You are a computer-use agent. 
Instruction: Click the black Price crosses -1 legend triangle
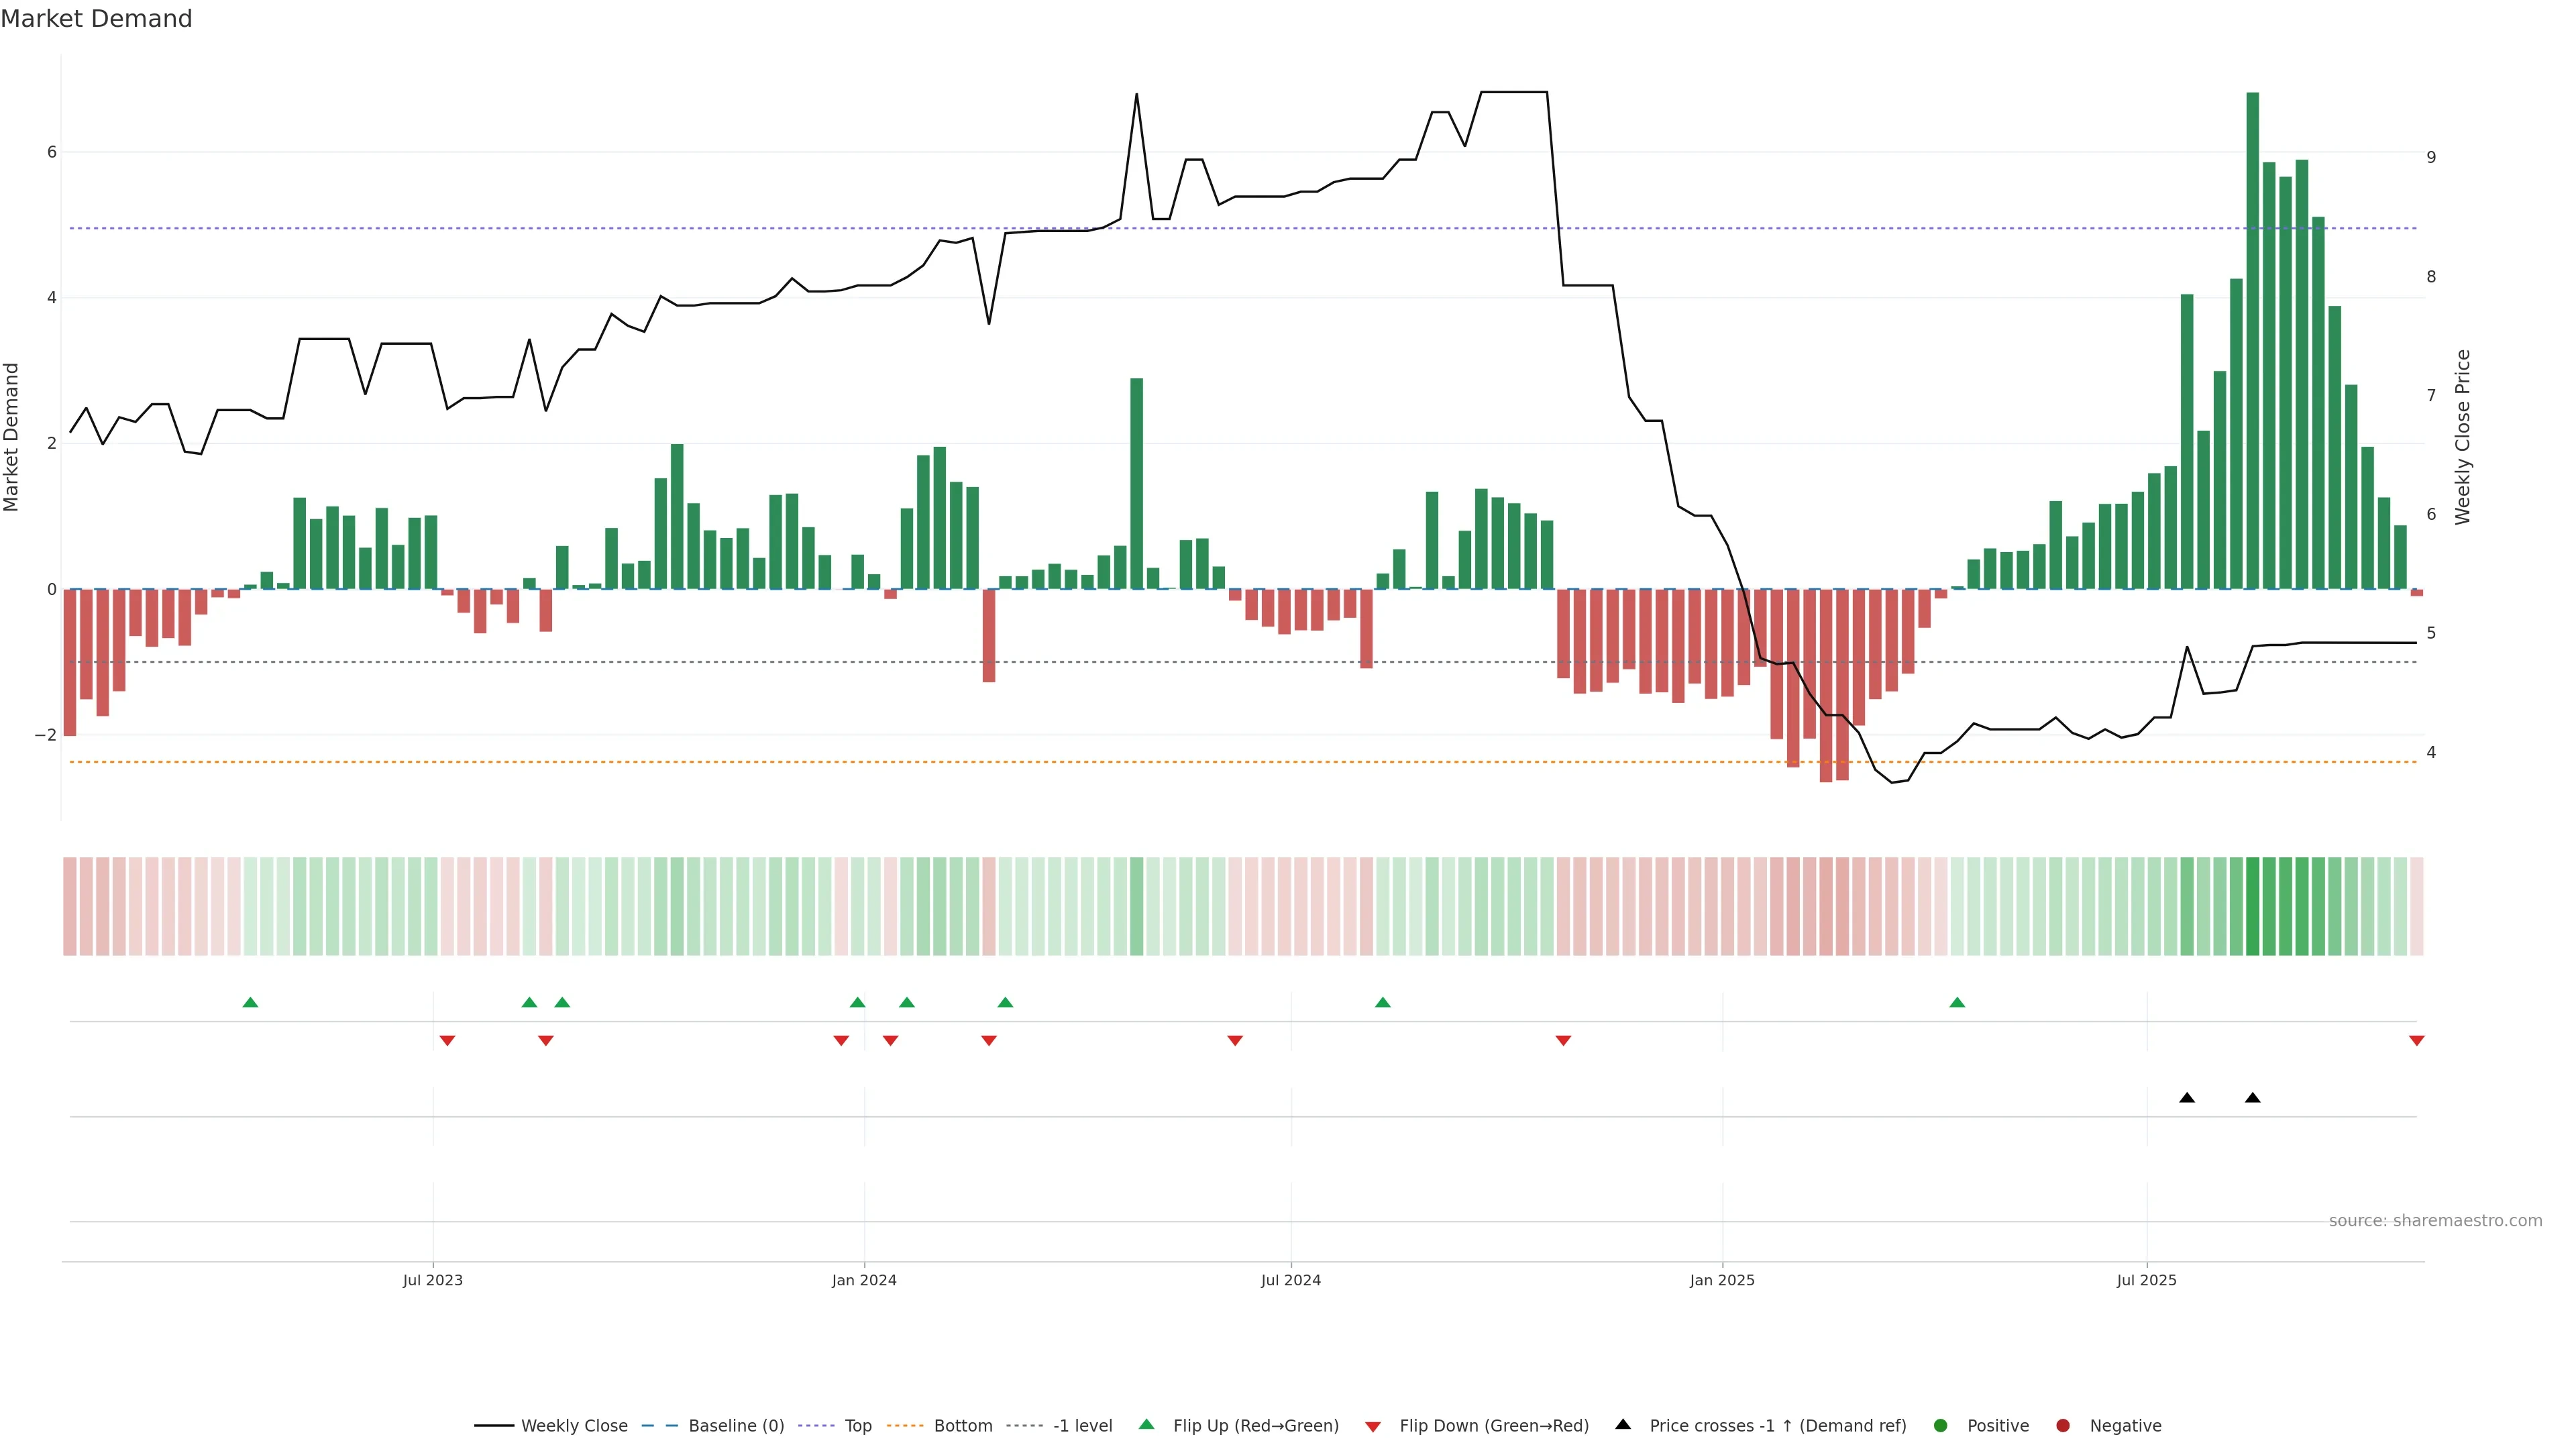(x=1623, y=1424)
